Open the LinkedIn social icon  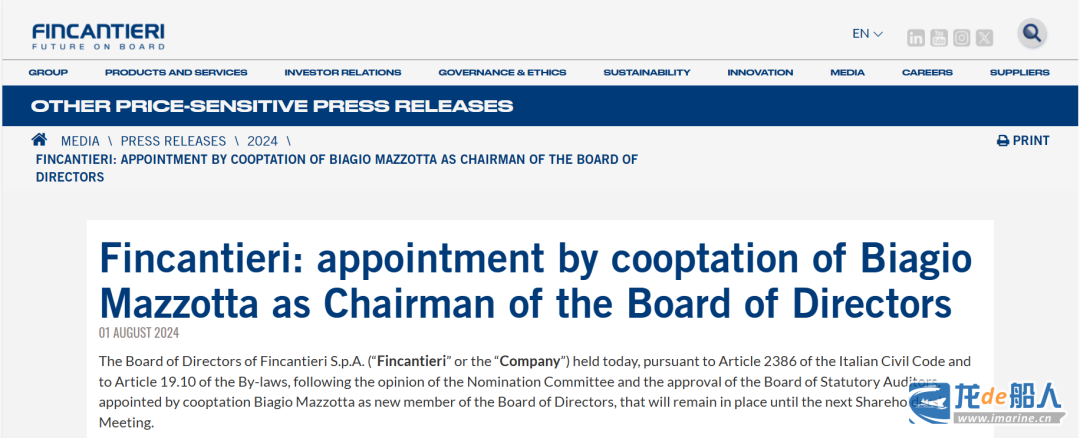(x=915, y=38)
